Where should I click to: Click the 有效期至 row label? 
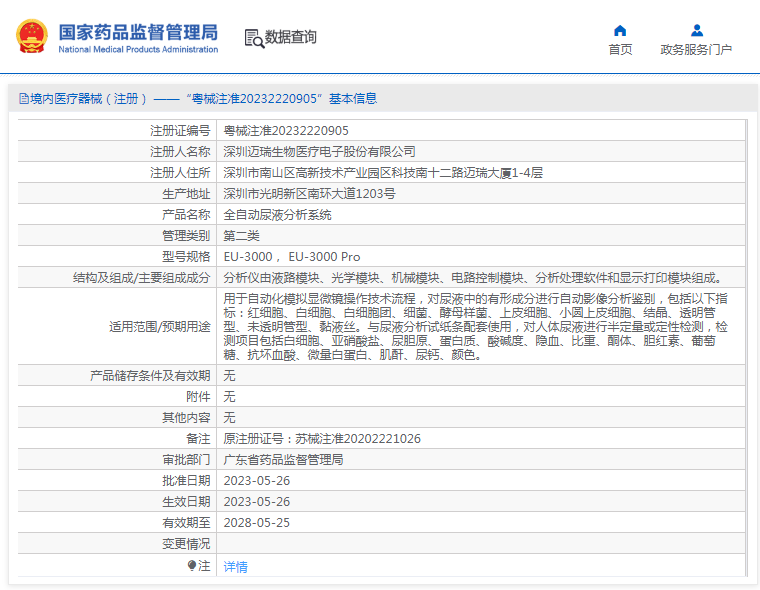click(x=186, y=523)
